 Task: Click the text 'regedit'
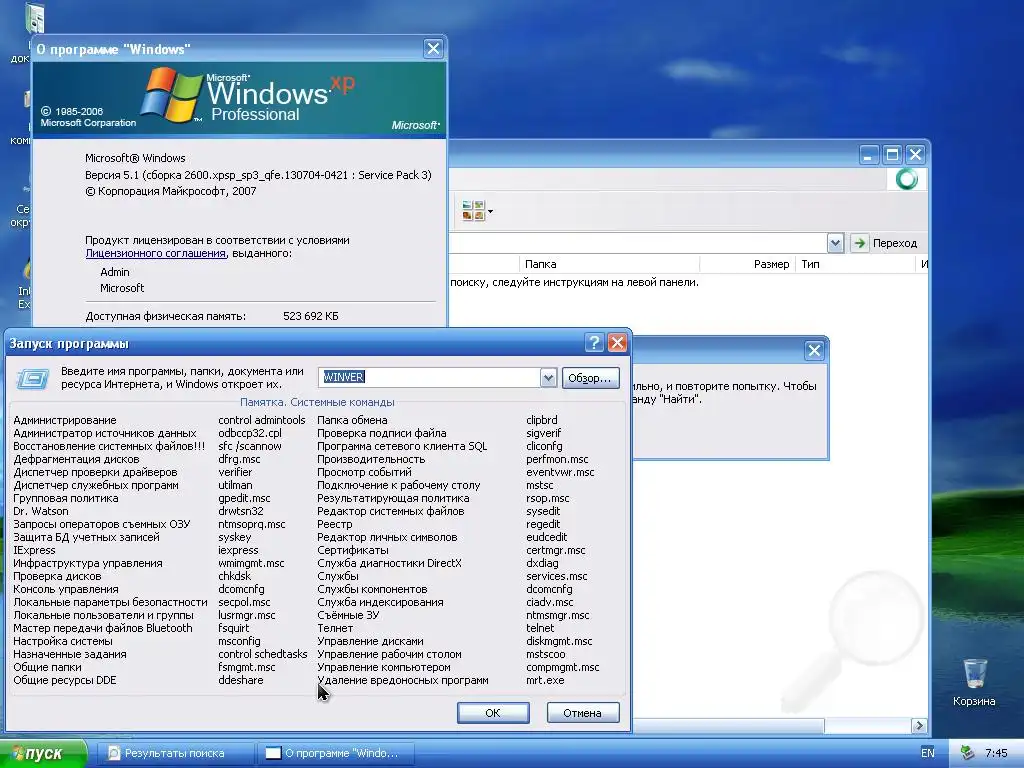coord(543,524)
